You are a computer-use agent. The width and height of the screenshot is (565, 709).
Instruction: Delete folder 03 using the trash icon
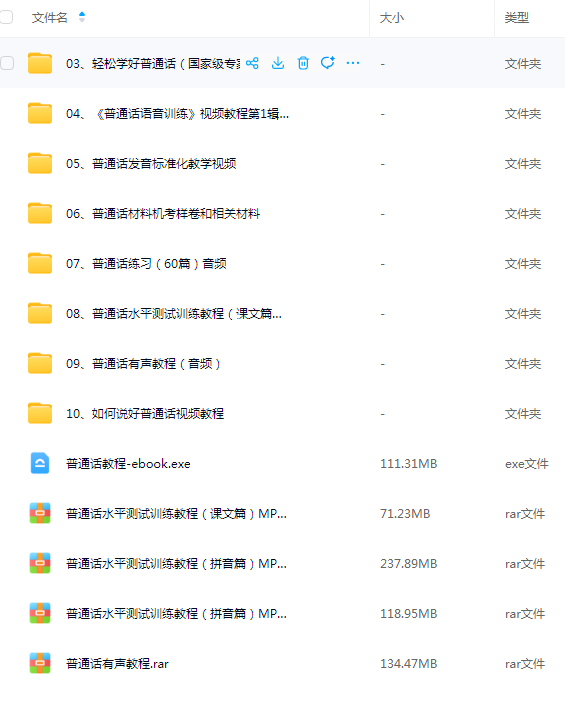click(x=303, y=63)
